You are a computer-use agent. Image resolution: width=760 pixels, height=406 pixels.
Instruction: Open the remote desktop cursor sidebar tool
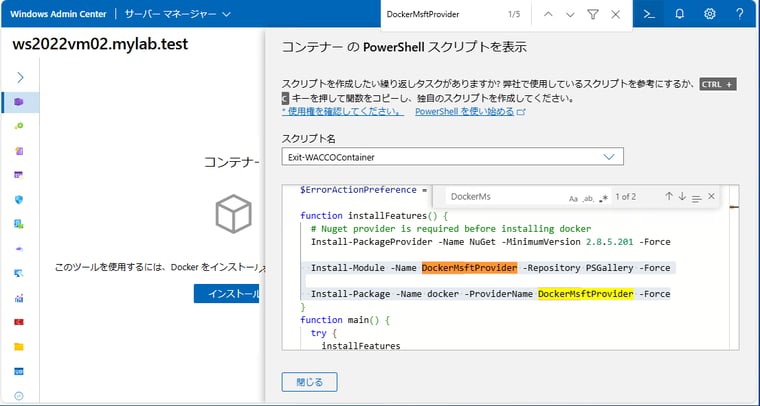click(19, 273)
